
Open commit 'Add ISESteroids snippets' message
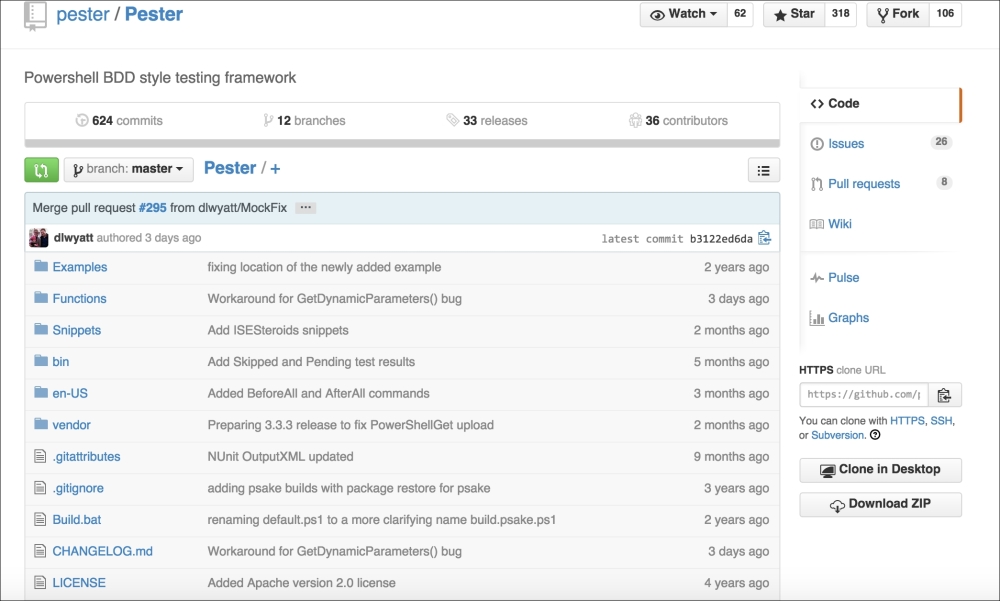tap(278, 330)
